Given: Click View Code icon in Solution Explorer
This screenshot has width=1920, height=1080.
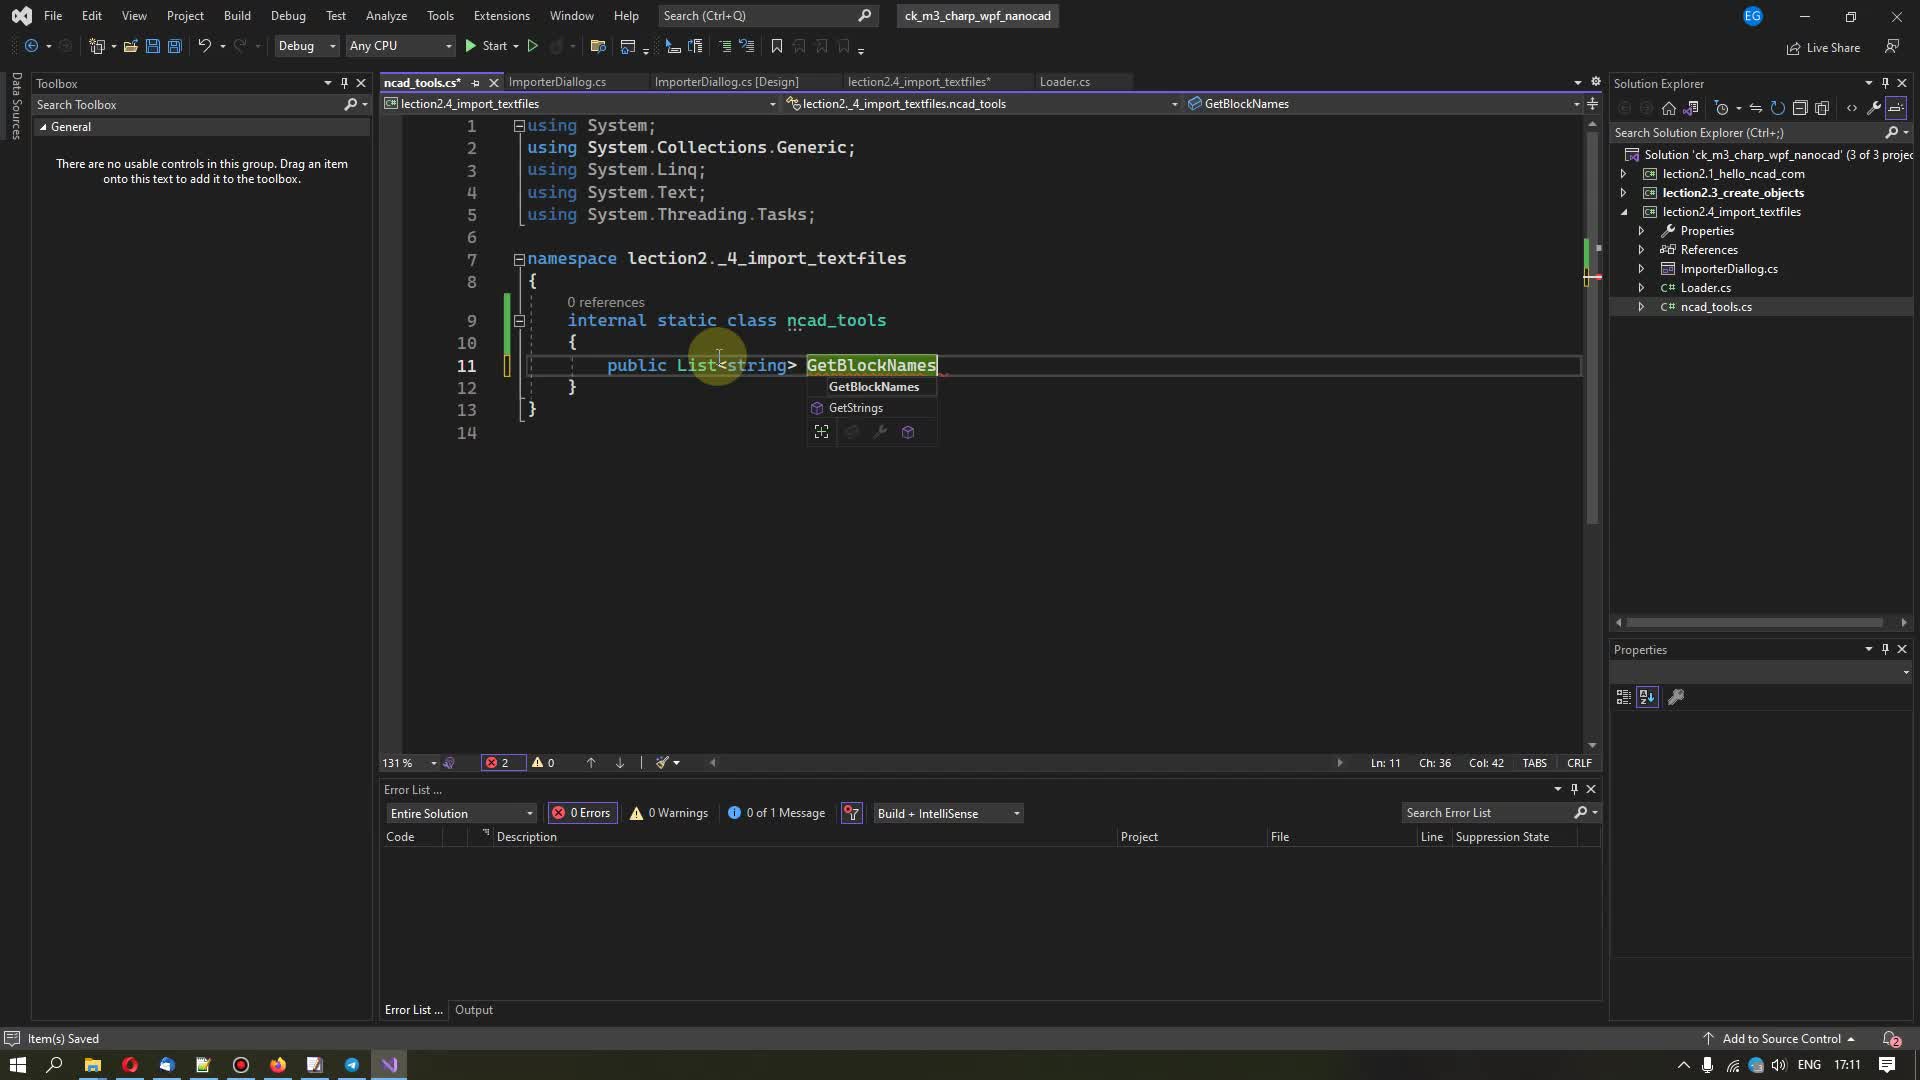Looking at the screenshot, I should (x=1852, y=108).
